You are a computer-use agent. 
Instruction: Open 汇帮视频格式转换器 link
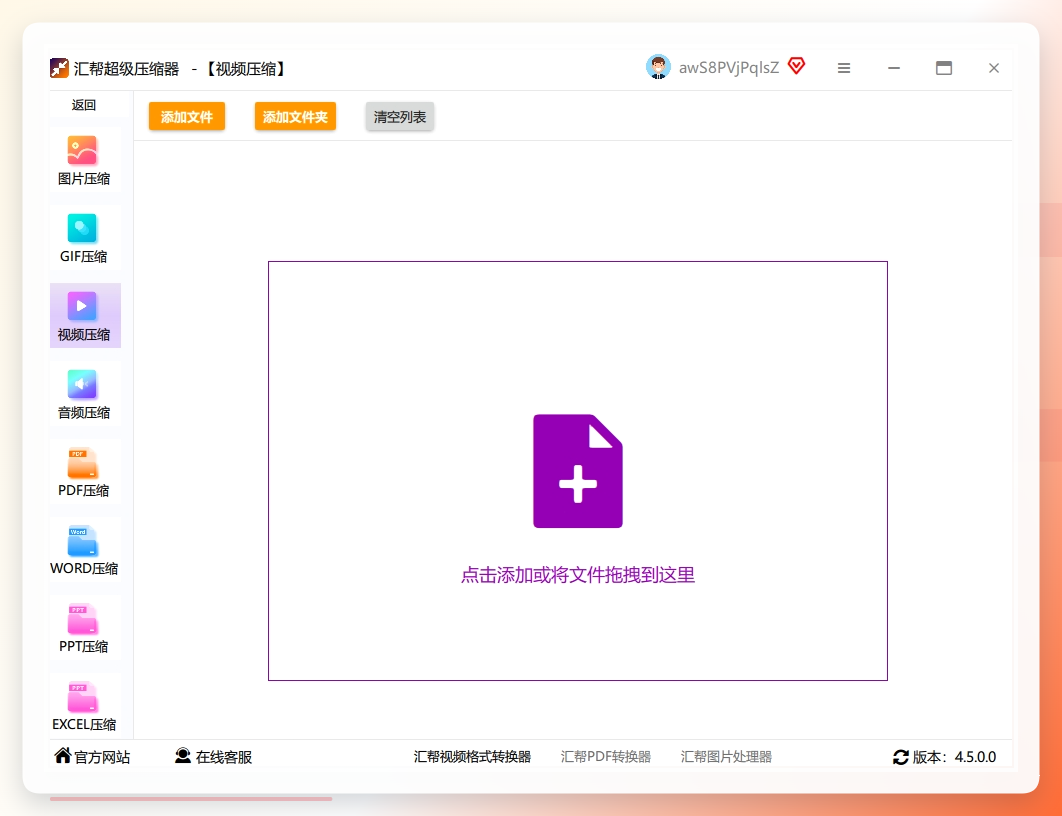click(472, 756)
